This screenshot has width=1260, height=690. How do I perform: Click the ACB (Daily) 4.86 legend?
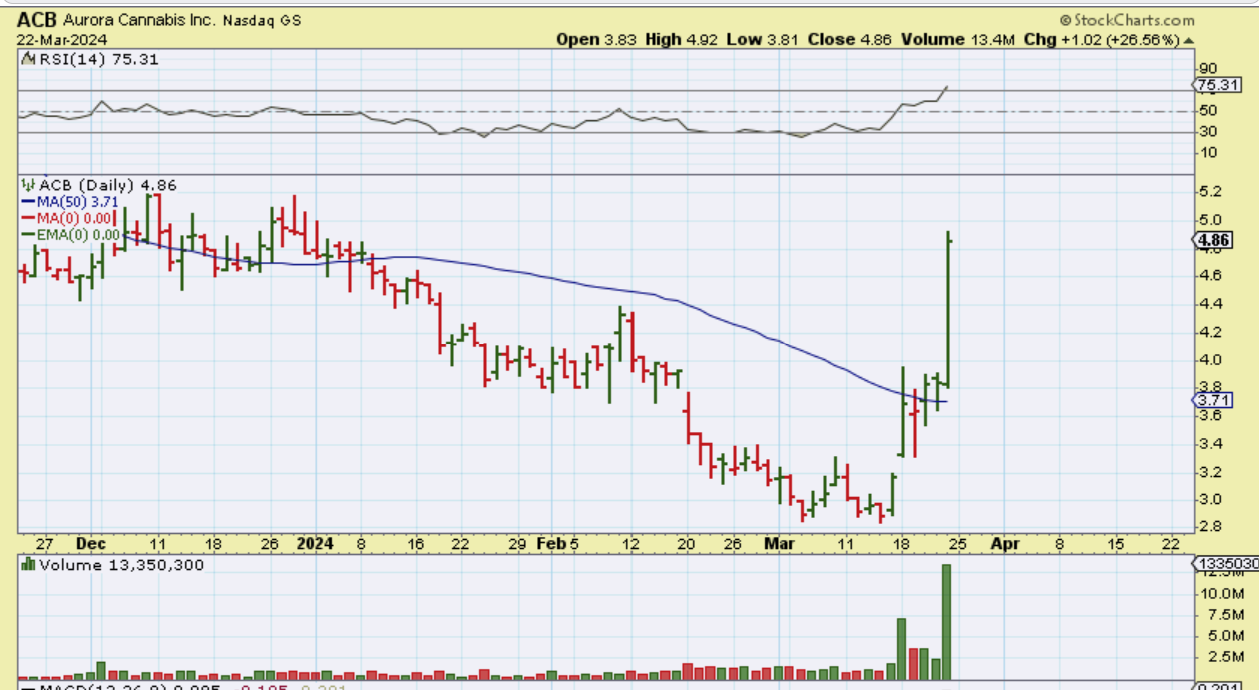[x=108, y=185]
